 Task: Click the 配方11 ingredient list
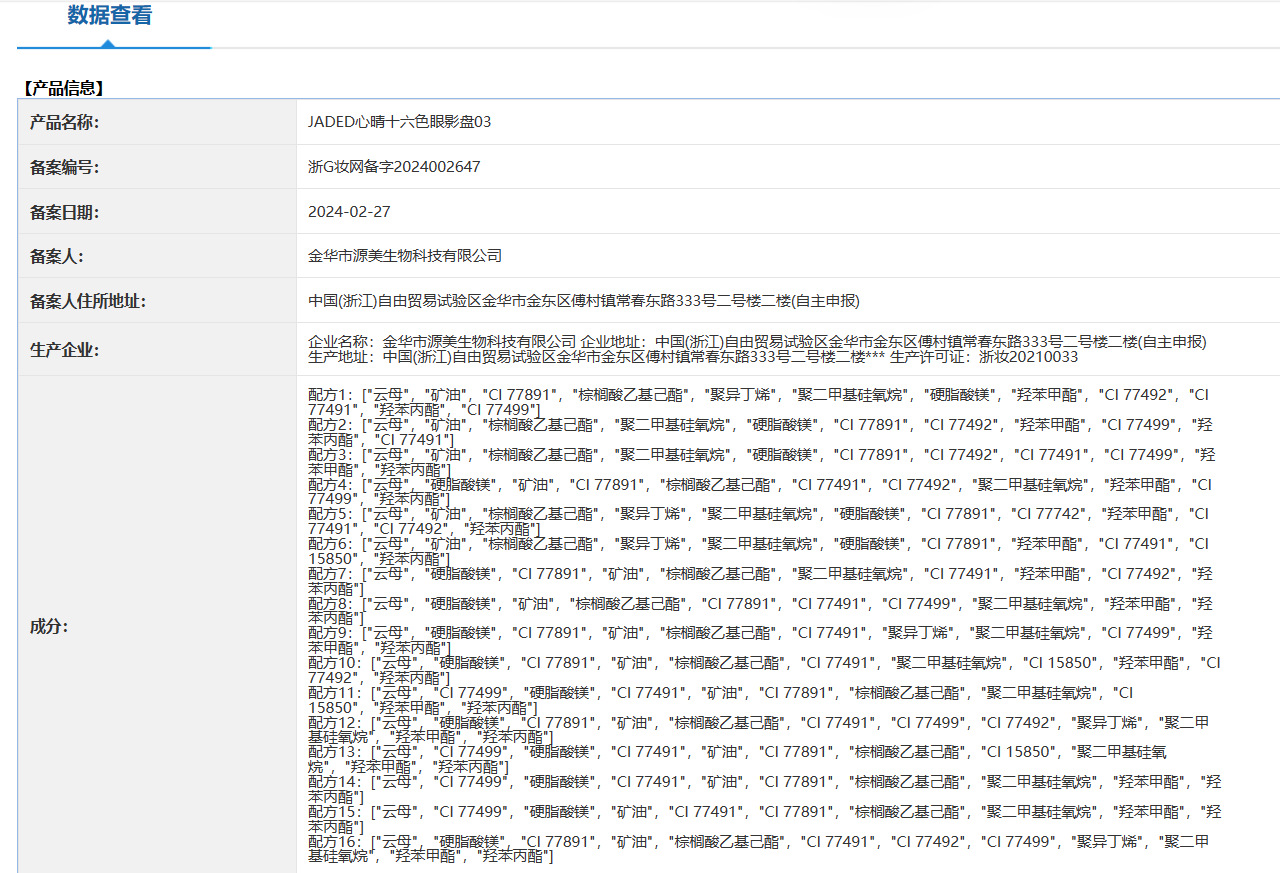[x=721, y=700]
